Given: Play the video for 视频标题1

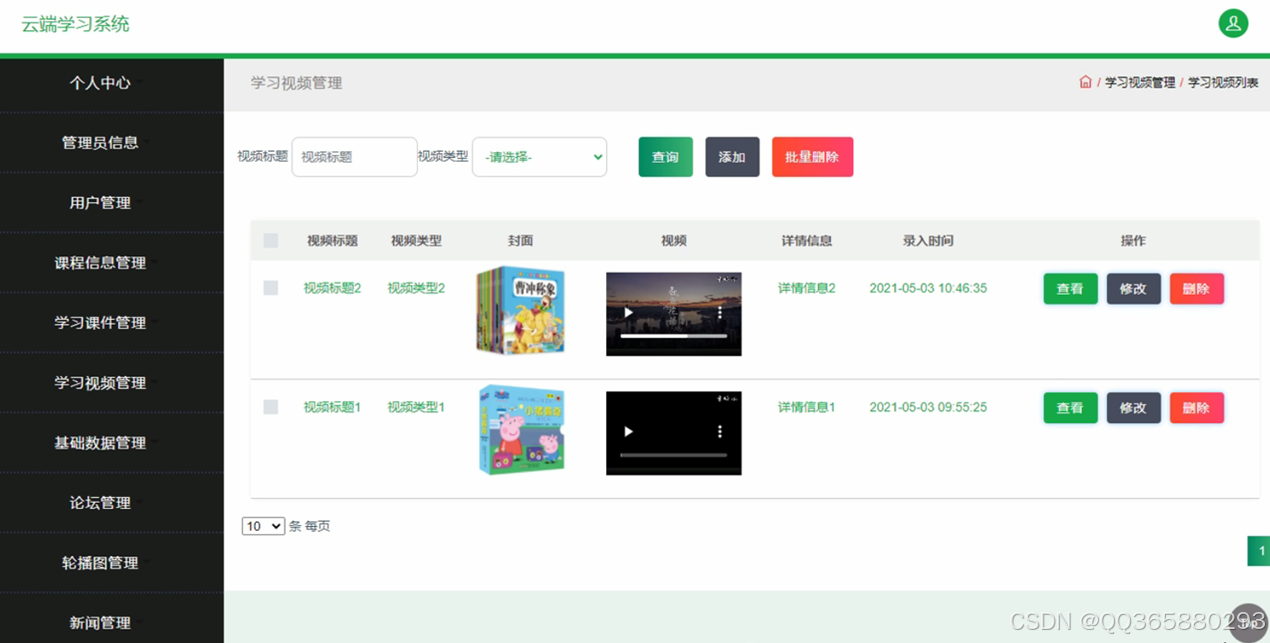Looking at the screenshot, I should pos(628,432).
